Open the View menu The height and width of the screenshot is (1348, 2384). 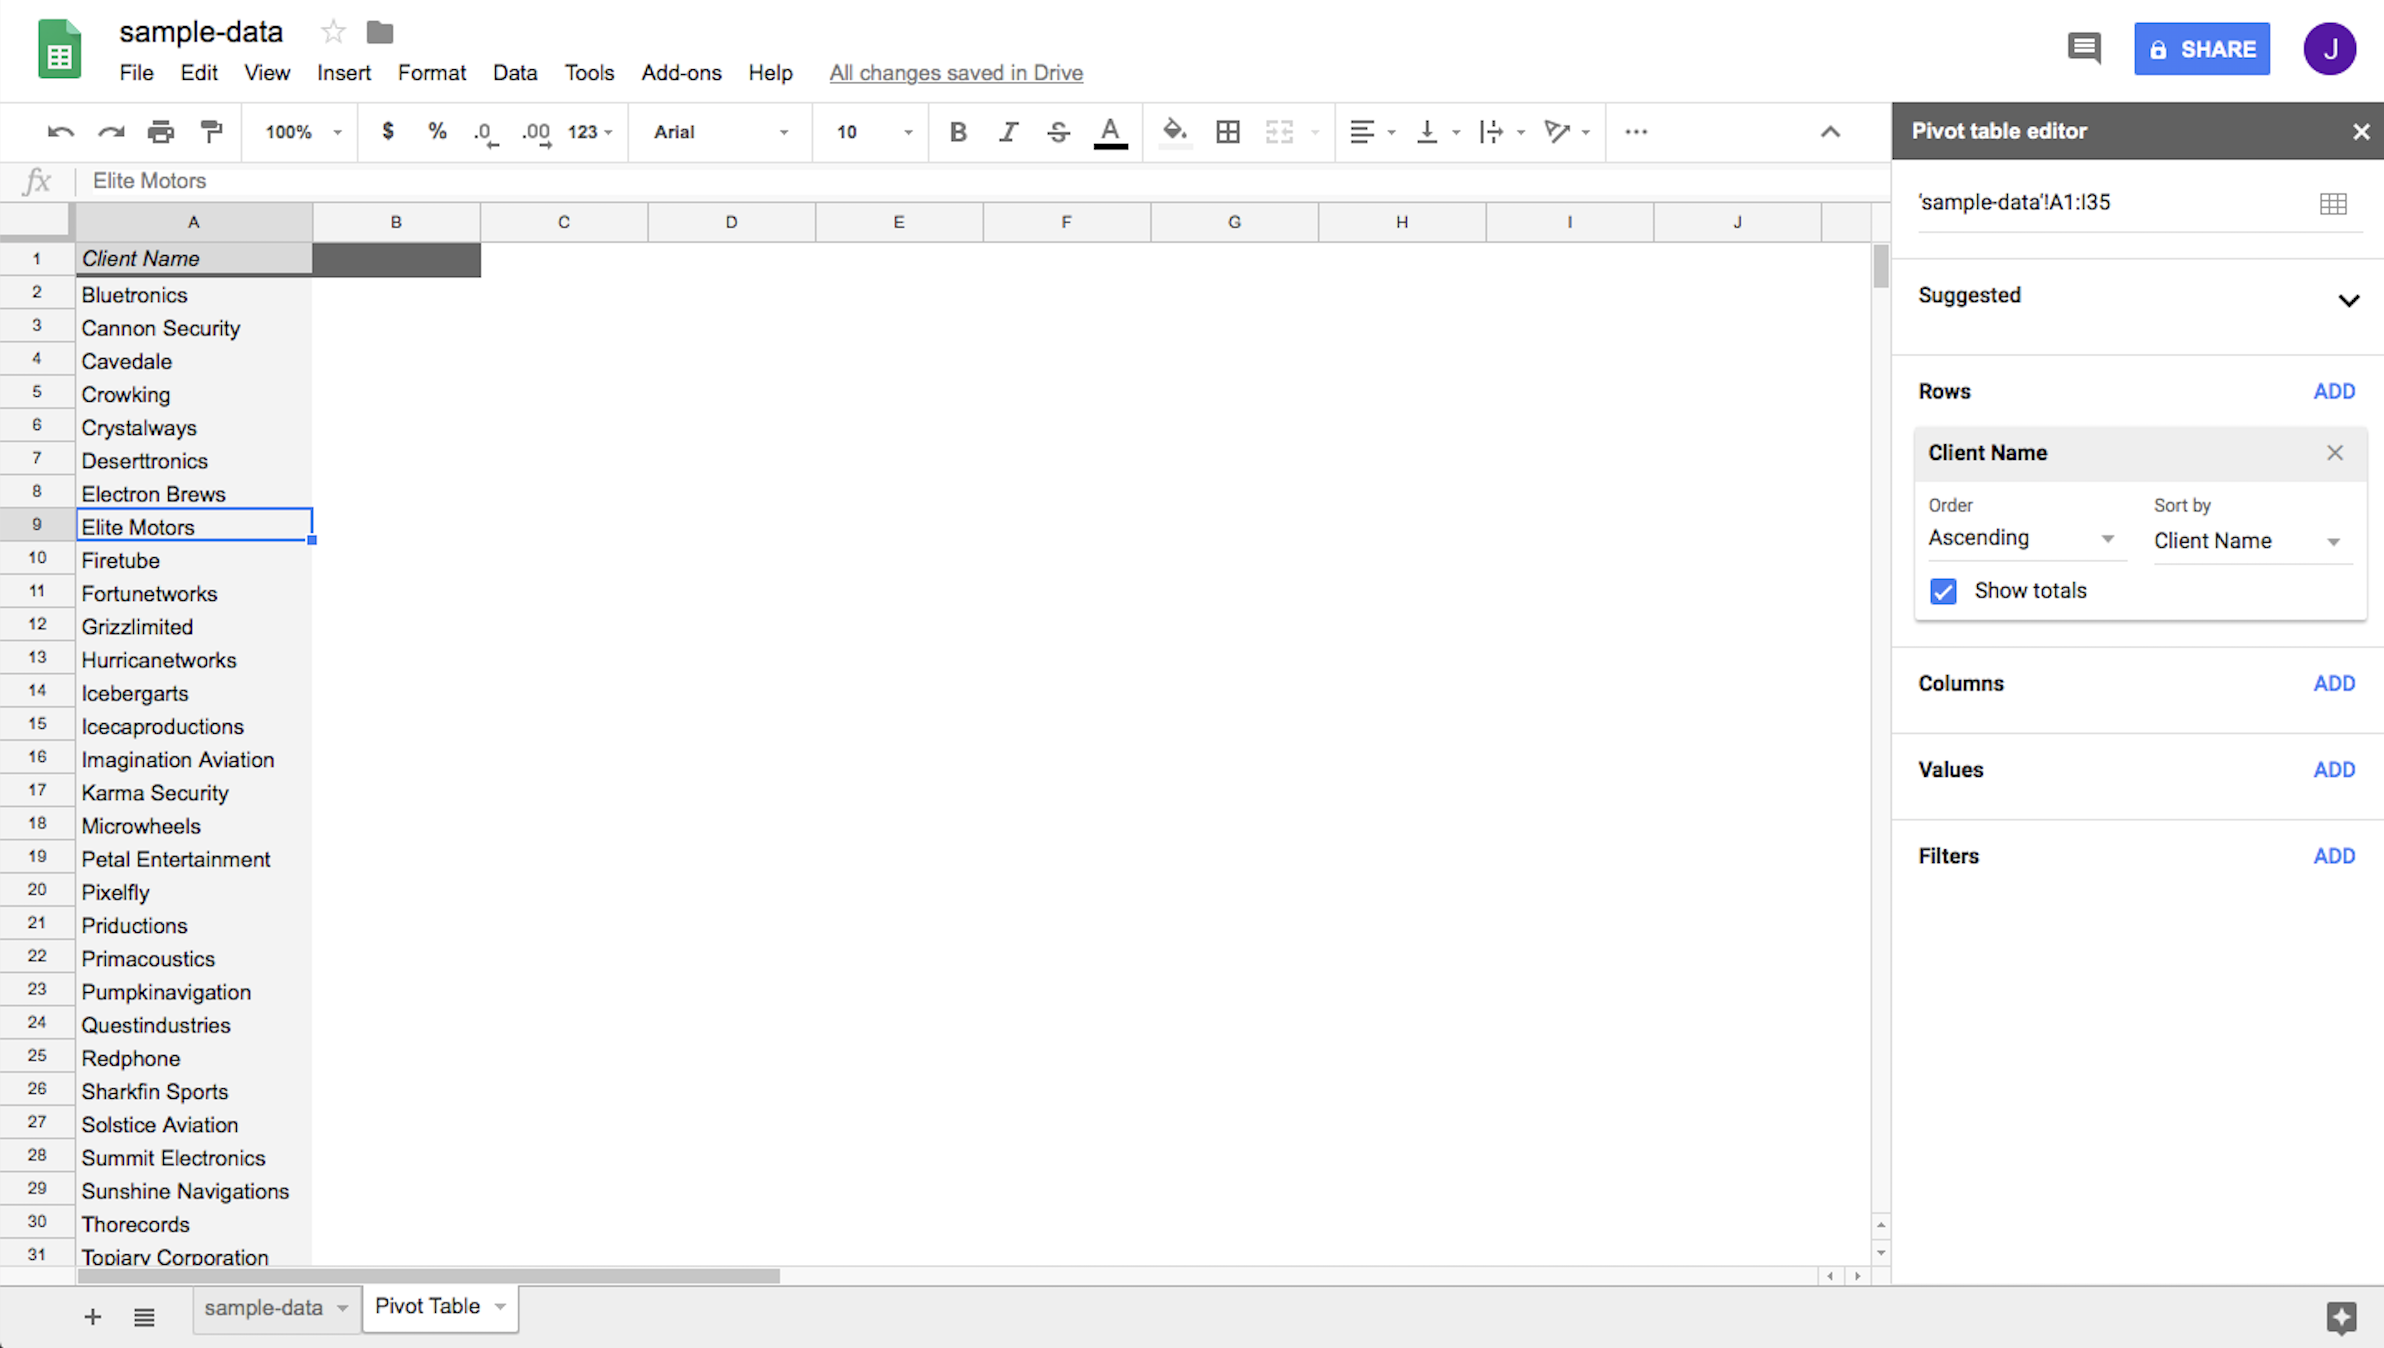[x=267, y=73]
